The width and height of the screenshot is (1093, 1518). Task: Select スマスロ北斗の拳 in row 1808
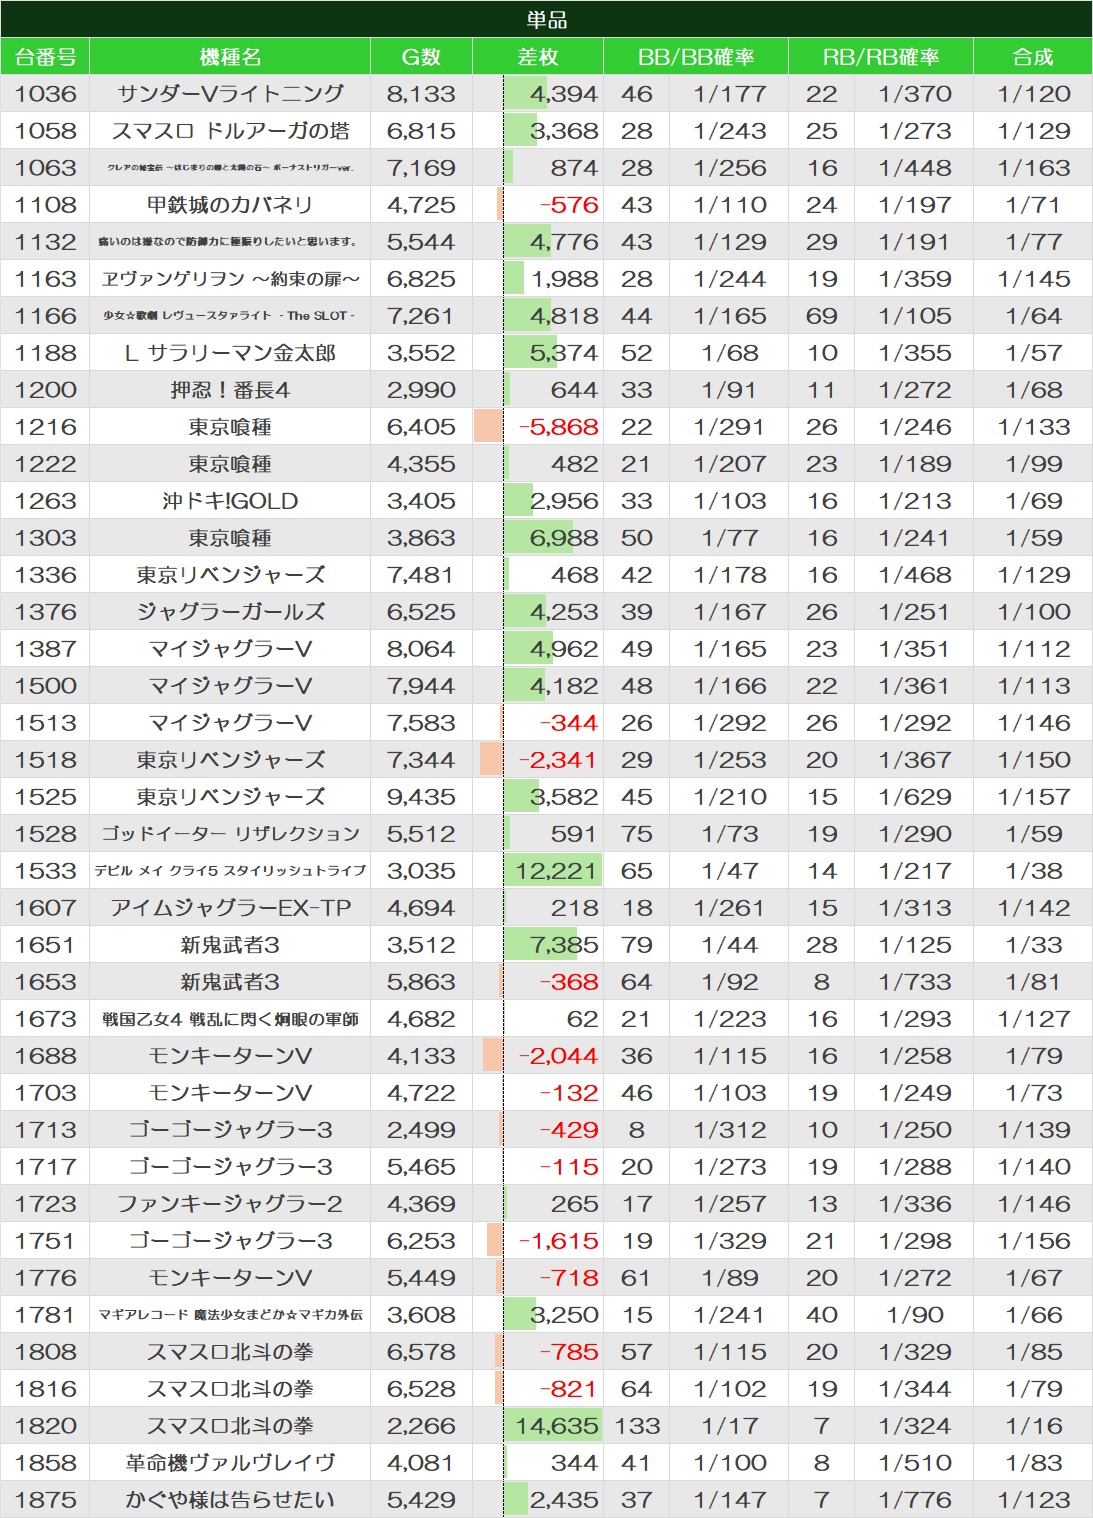230,1352
